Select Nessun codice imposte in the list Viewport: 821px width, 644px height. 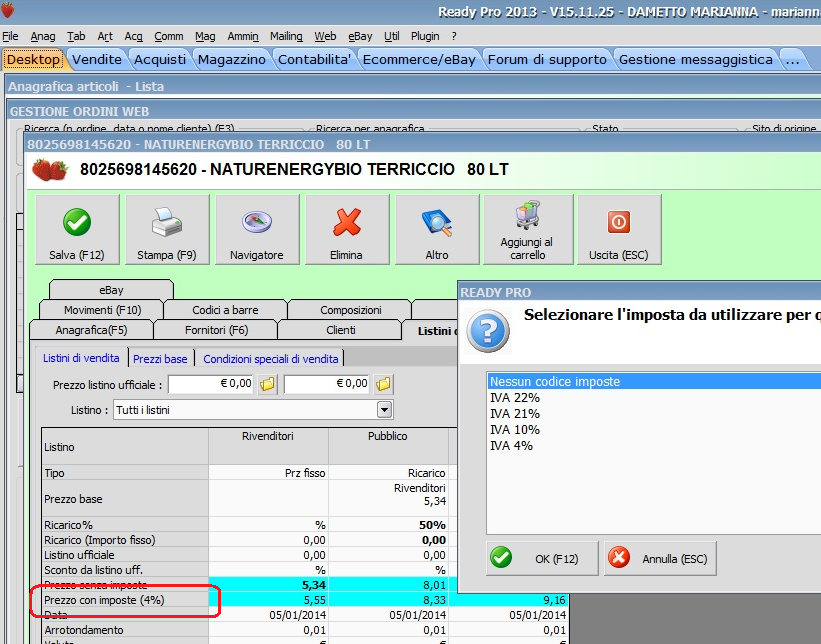[x=654, y=382]
